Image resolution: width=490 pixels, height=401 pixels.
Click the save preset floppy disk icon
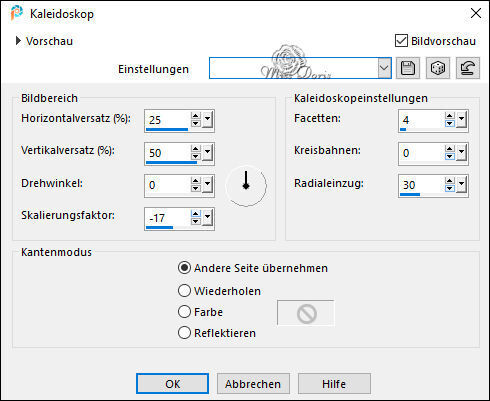point(408,68)
